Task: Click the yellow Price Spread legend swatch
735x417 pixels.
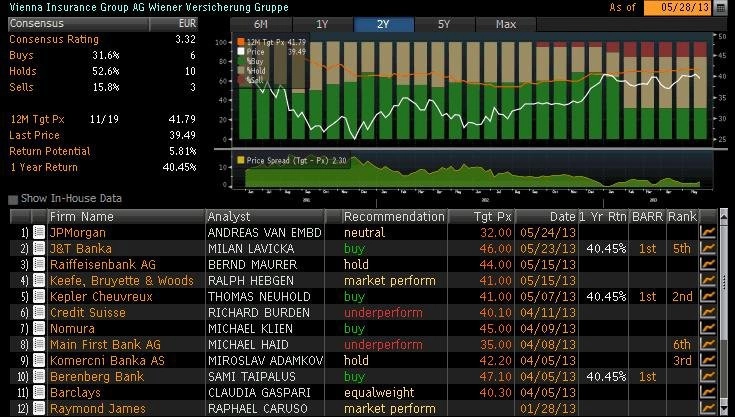Action: [x=241, y=160]
